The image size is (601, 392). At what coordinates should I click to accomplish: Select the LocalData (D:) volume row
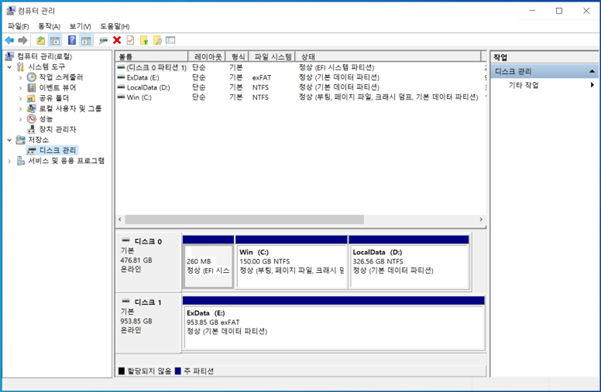301,87
